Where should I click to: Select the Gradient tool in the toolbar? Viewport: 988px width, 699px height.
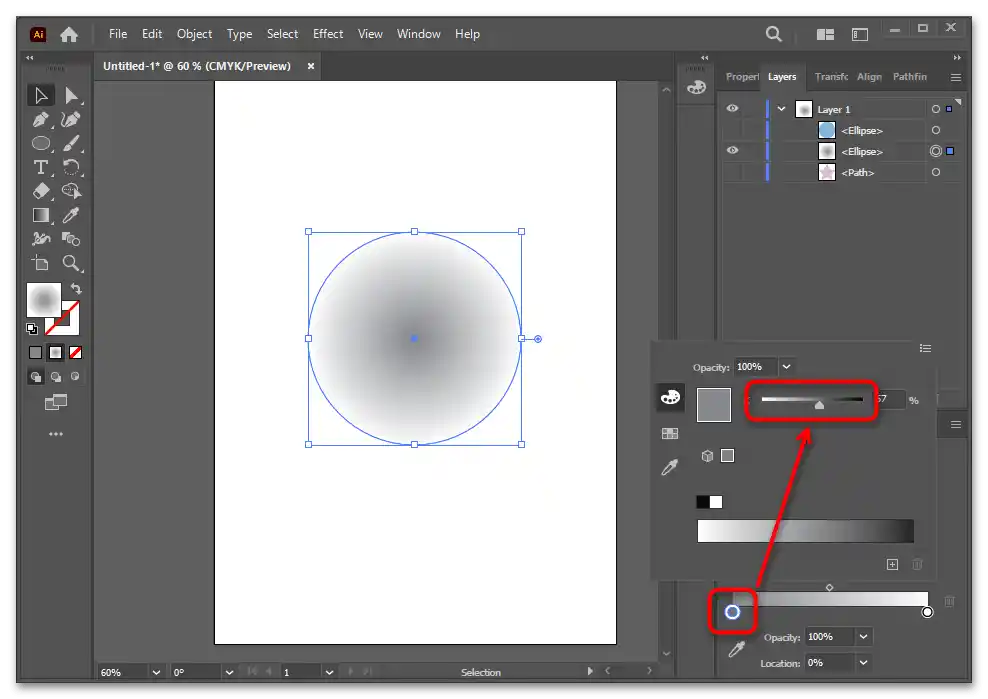coord(41,215)
